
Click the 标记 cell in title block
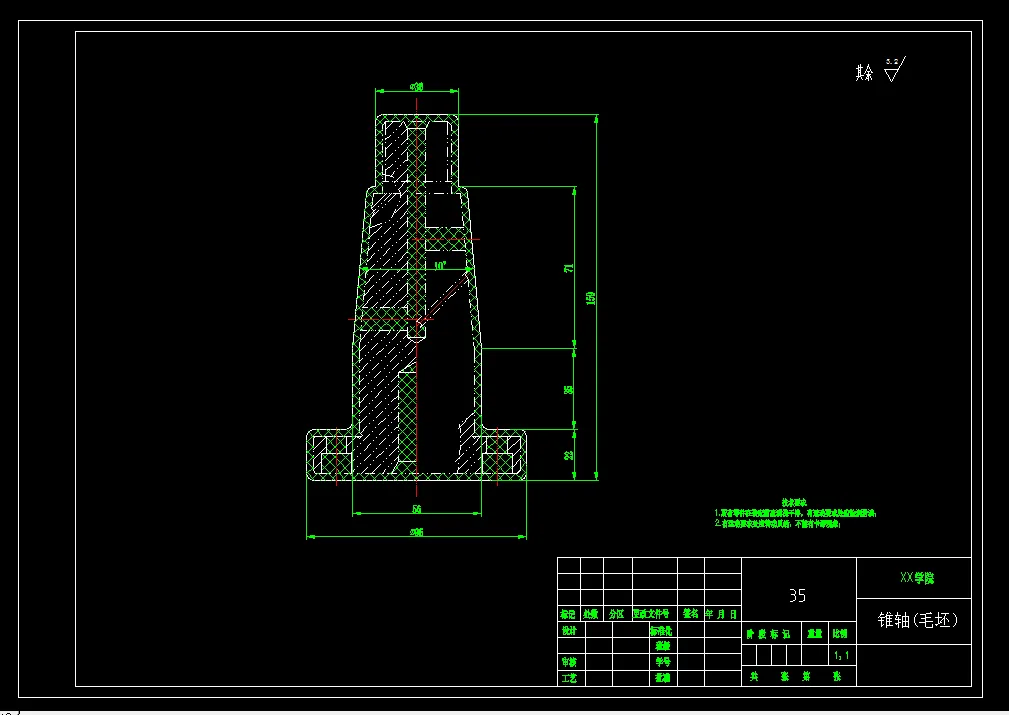click(568, 614)
